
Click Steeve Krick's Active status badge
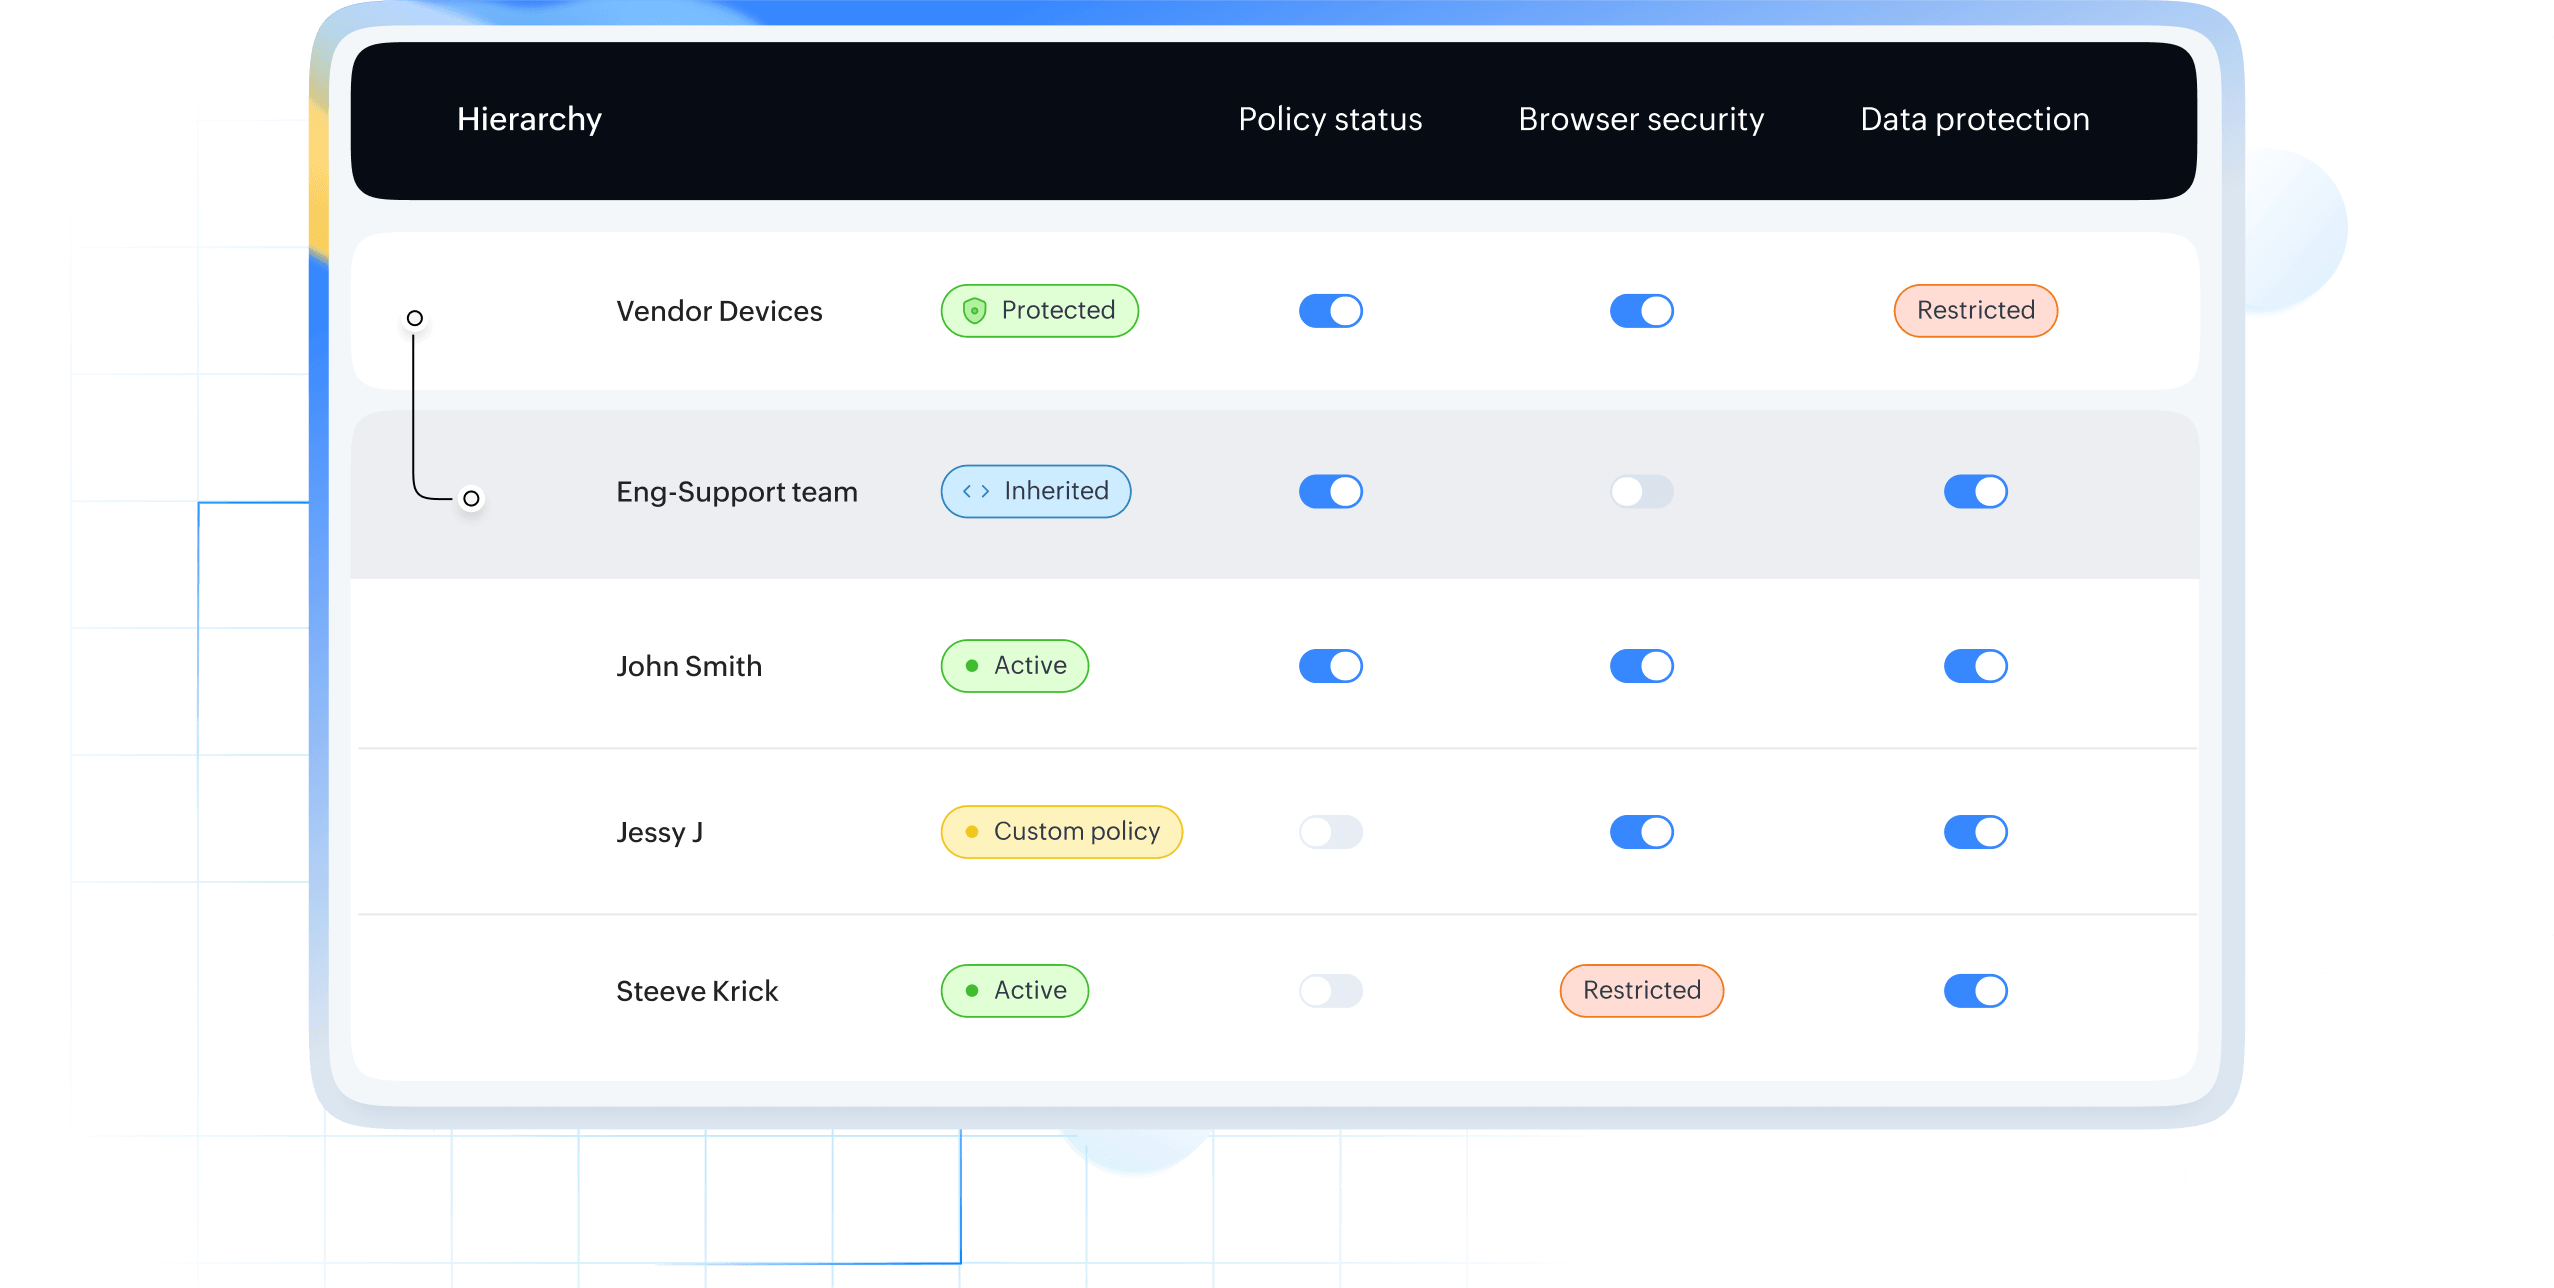point(1014,991)
